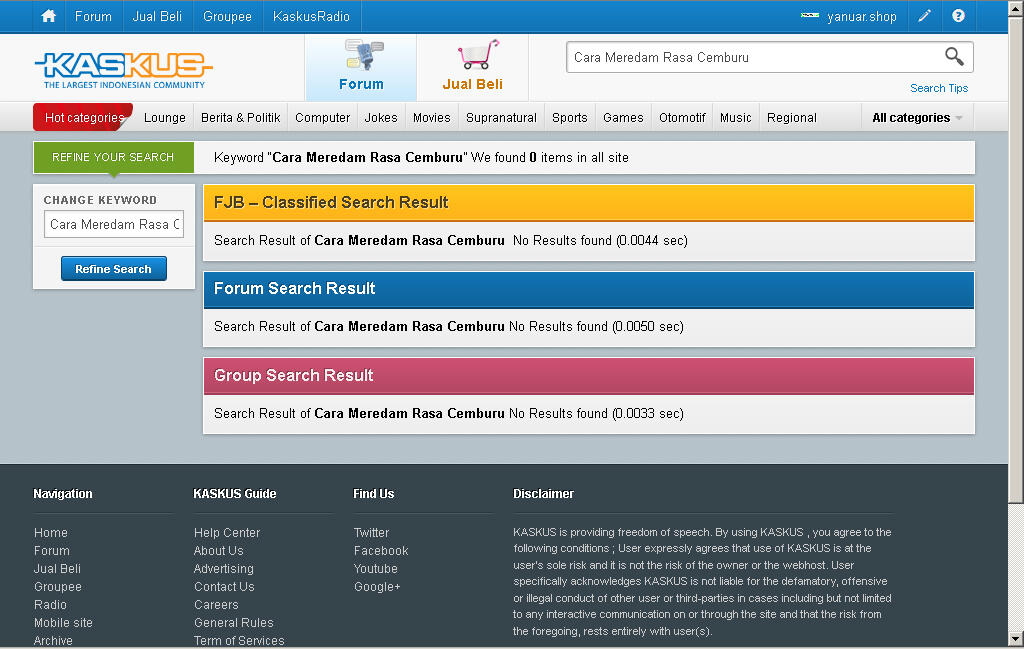The image size is (1024, 649).
Task: Click the Forum Search Result header
Action: [589, 289]
